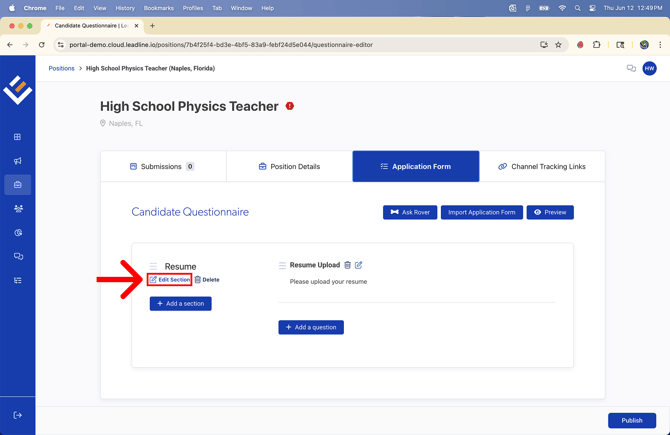Screen dimensions: 670x435
Task: Open the dashboard grid icon in the sidebar
Action: [17, 137]
